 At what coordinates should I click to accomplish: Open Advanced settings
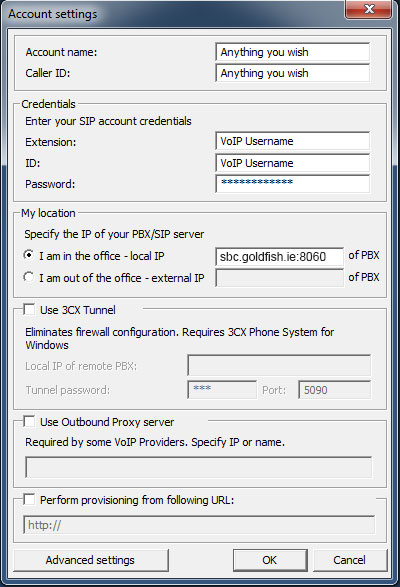click(x=91, y=560)
